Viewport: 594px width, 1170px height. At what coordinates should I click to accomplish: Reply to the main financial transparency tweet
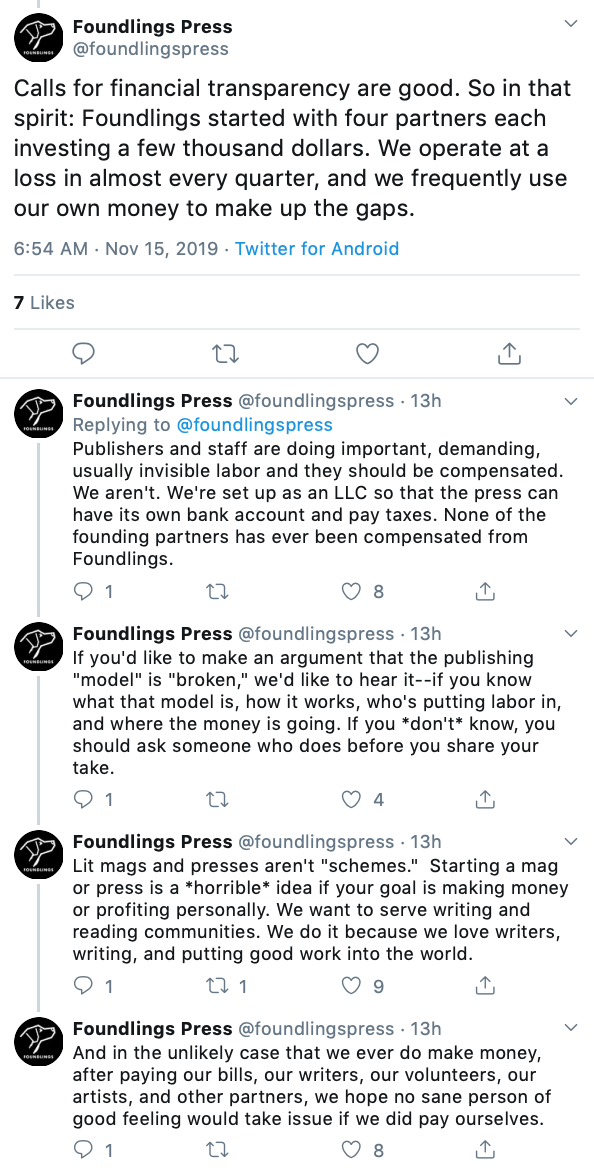point(84,354)
